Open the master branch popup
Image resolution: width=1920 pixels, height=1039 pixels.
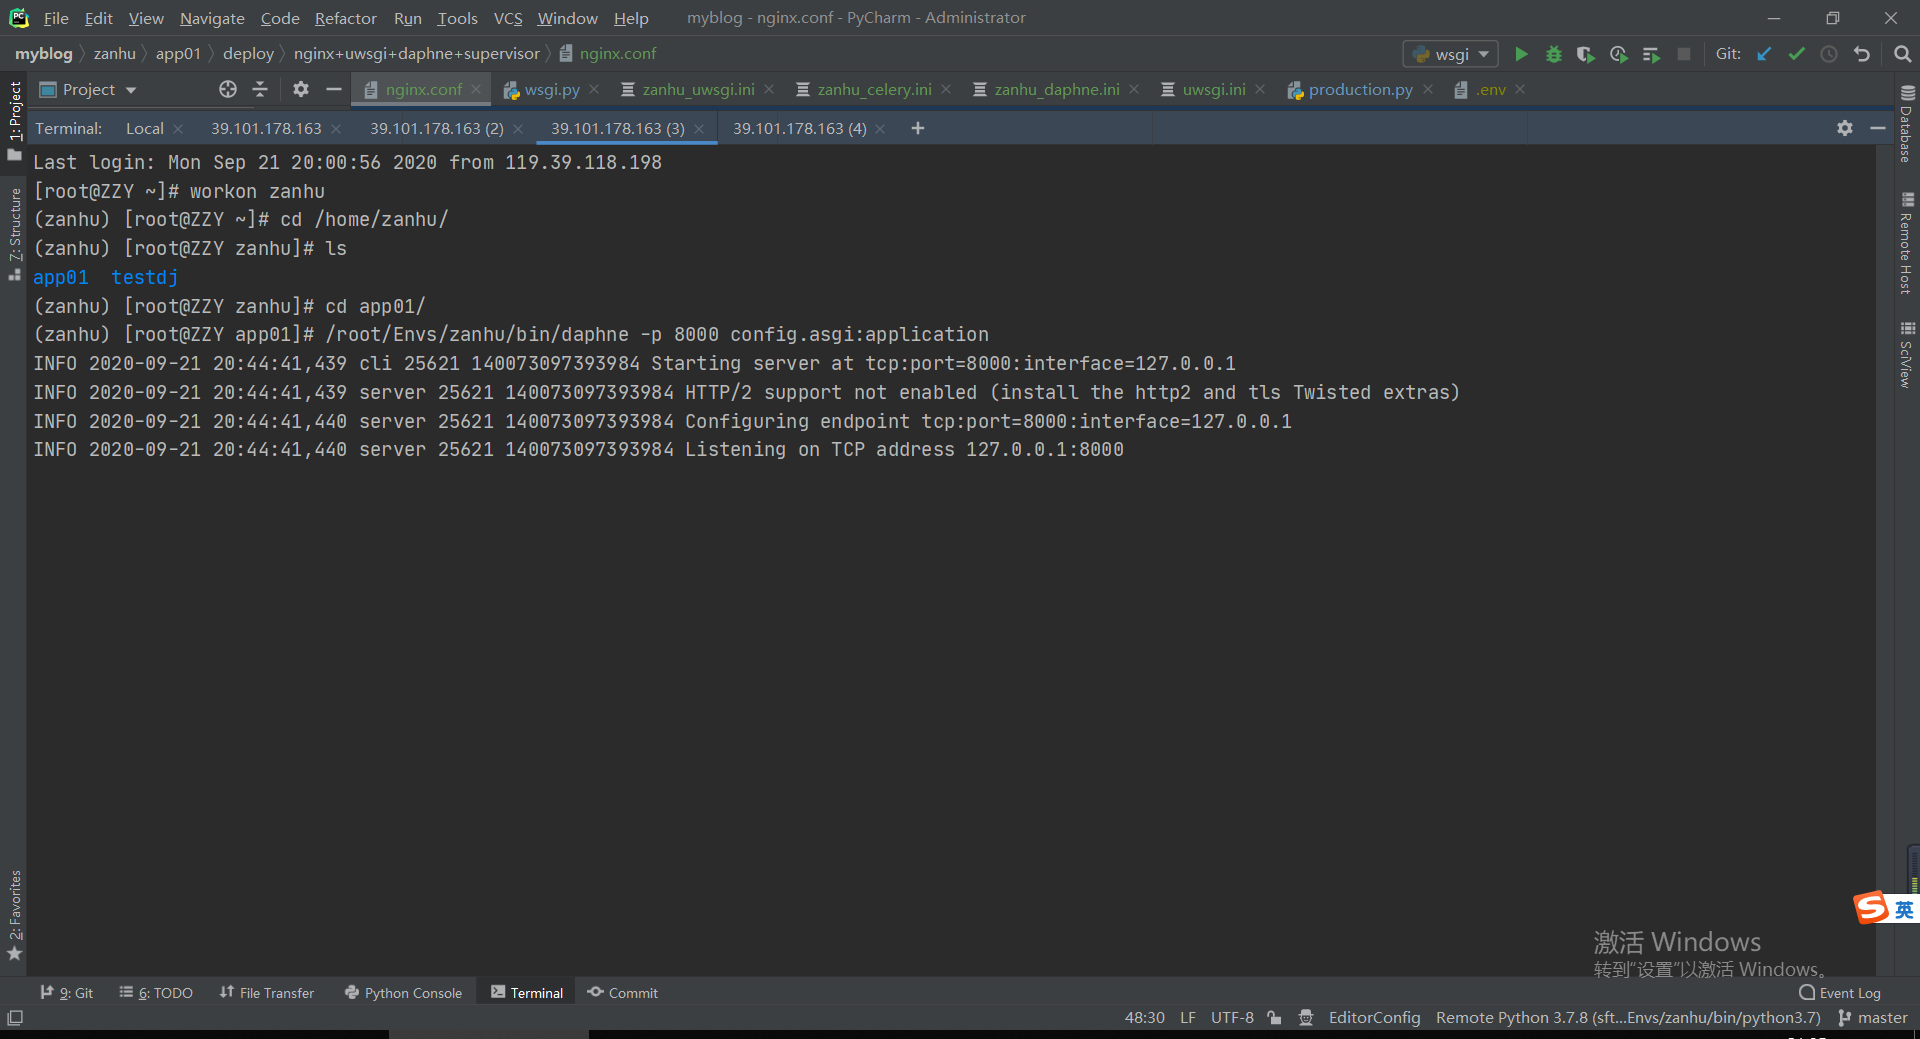(1872, 1017)
